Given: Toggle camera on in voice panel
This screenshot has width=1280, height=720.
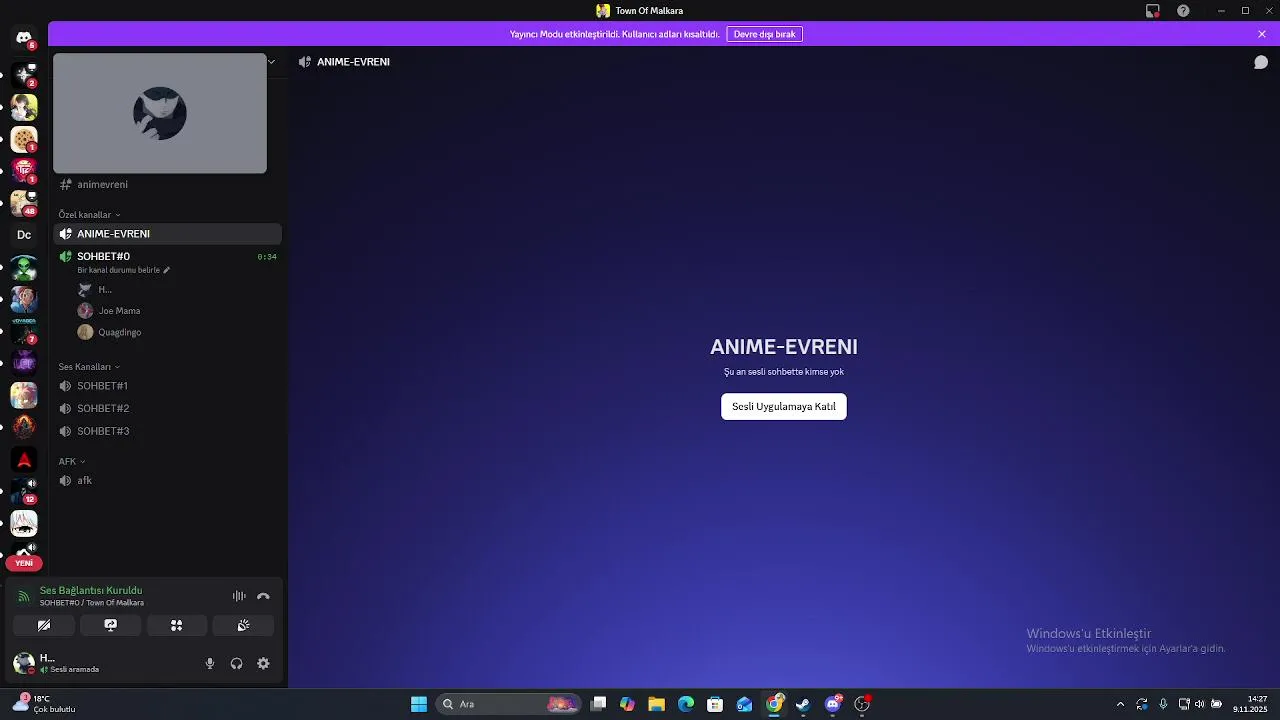Looking at the screenshot, I should 44,625.
